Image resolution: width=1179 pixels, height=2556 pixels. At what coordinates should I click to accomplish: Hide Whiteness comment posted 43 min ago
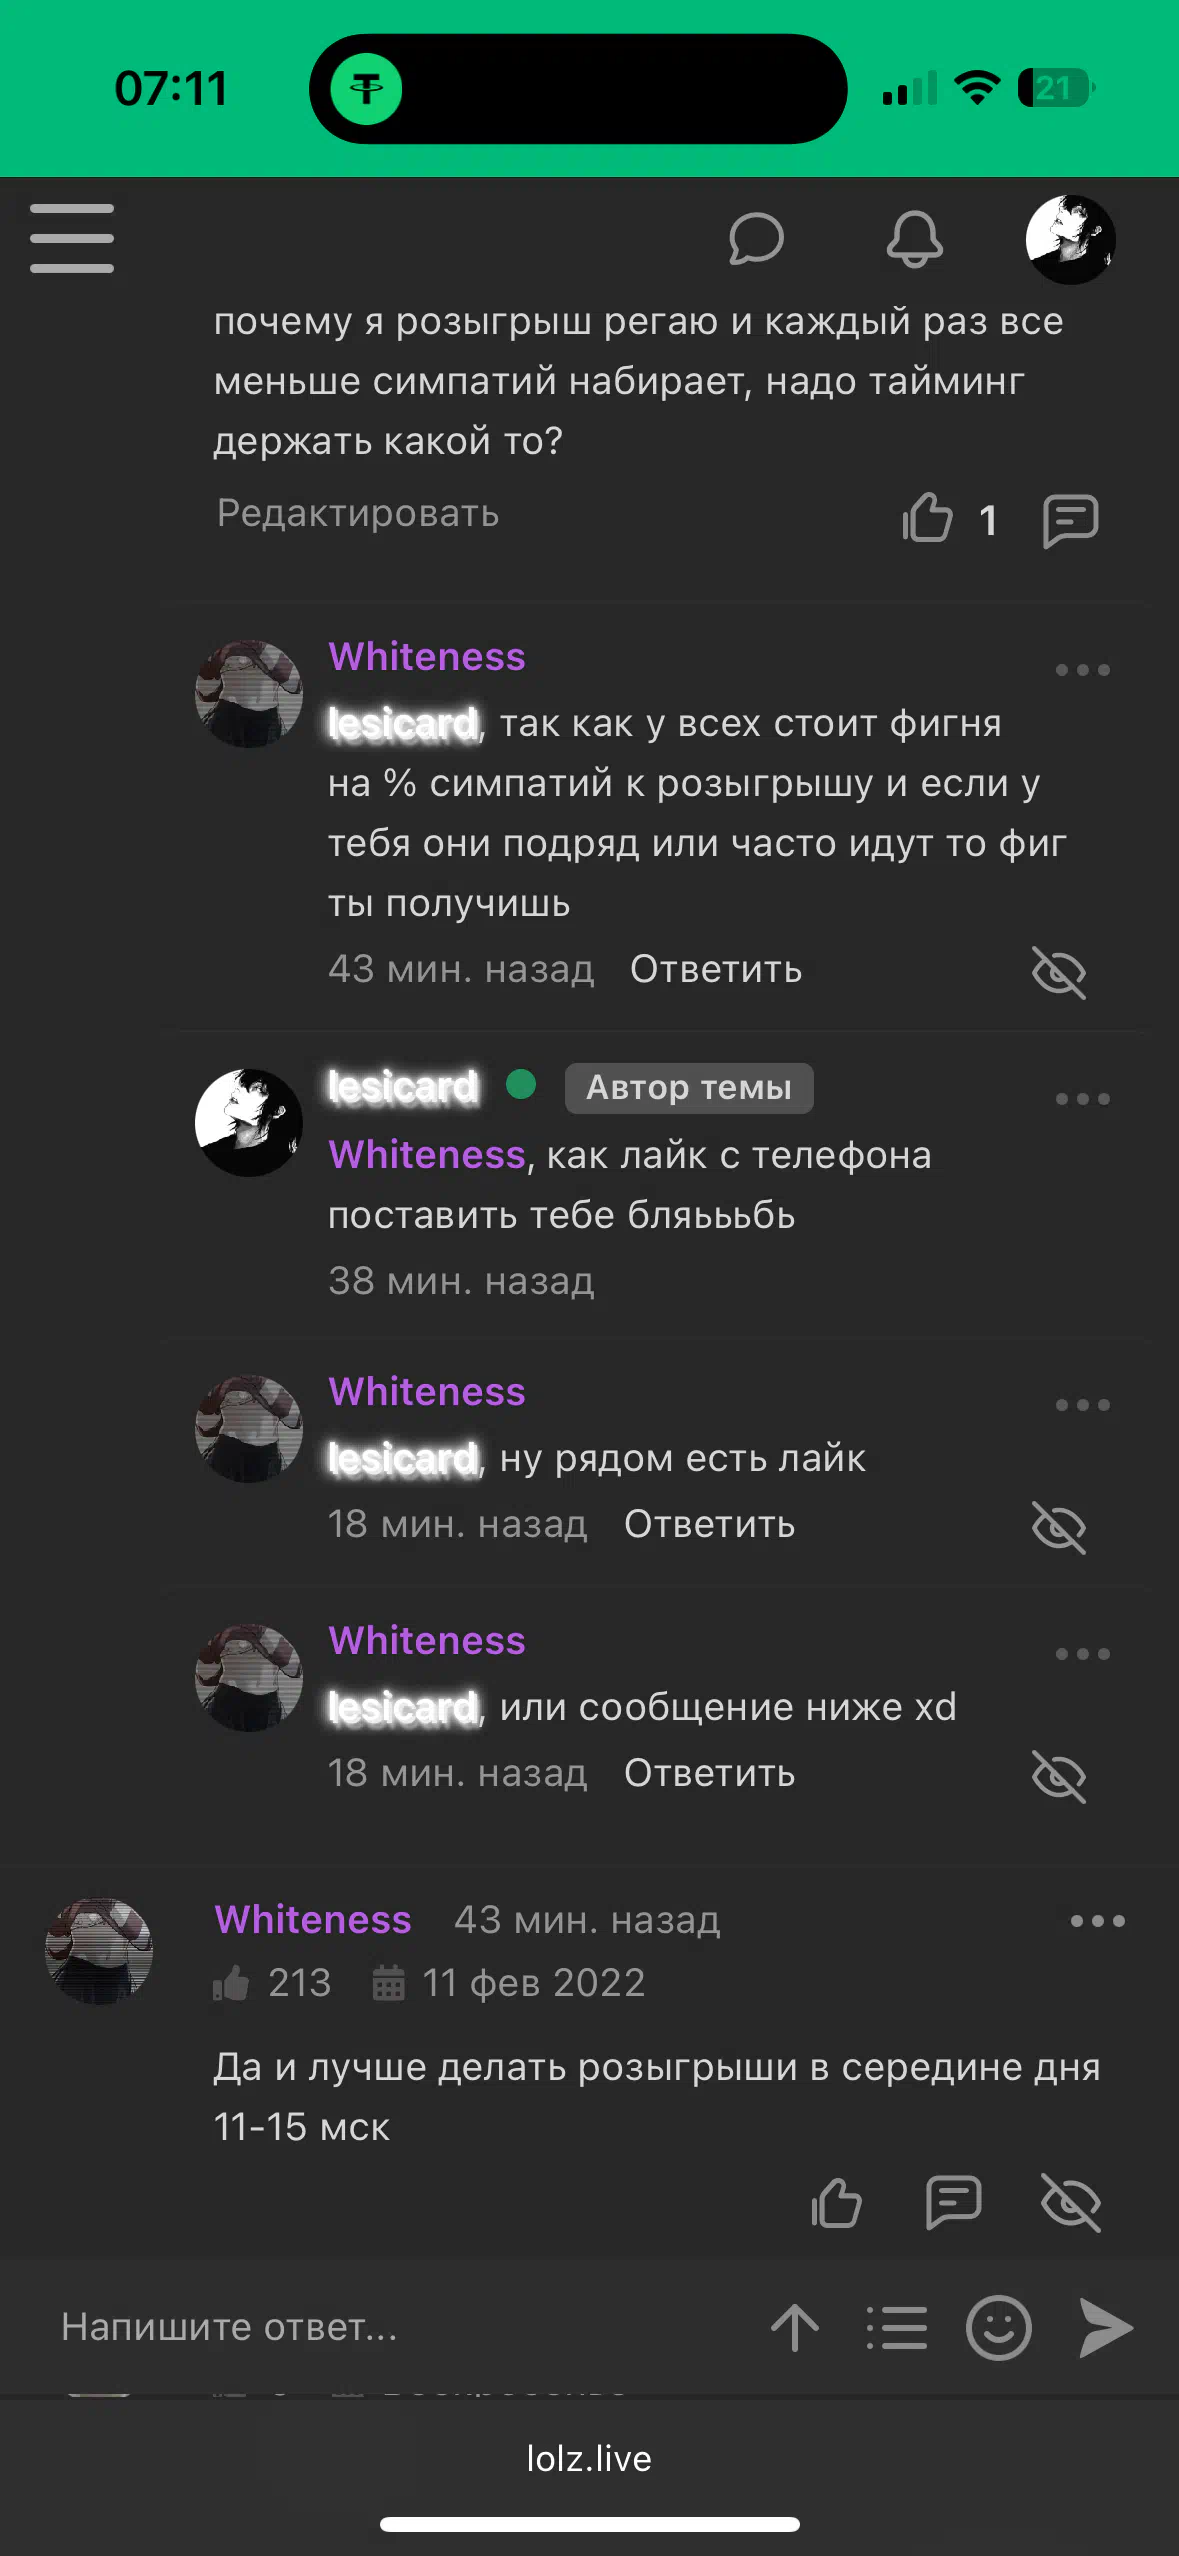click(1059, 972)
